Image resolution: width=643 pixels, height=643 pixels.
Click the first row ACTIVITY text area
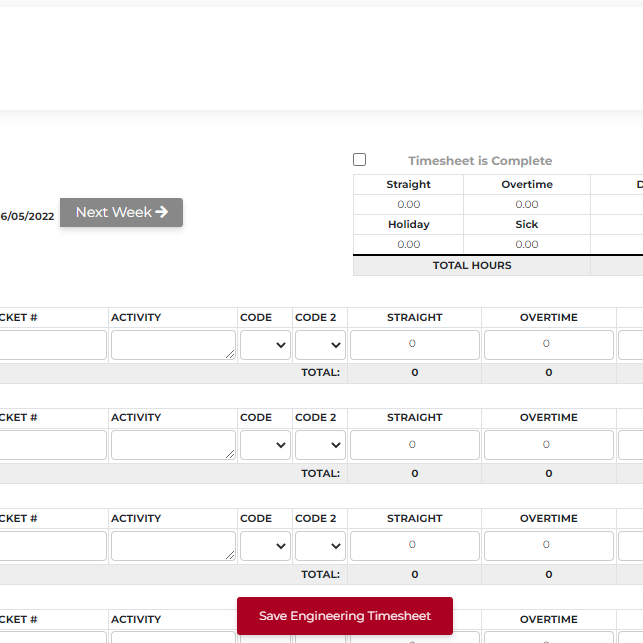173,345
